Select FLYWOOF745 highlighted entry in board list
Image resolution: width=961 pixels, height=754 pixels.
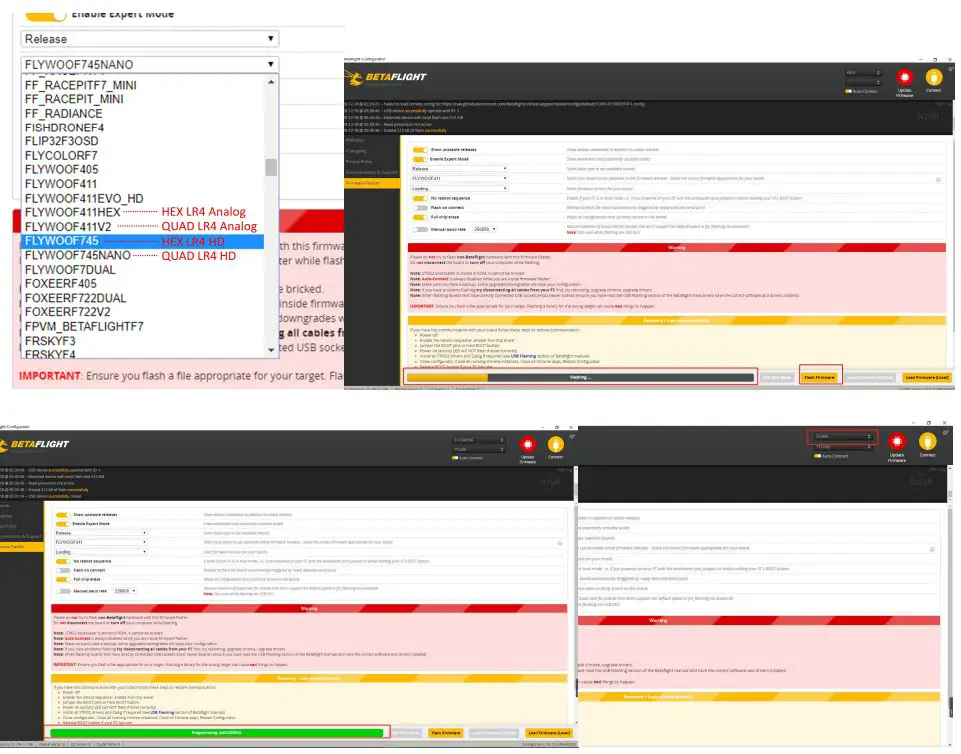143,241
